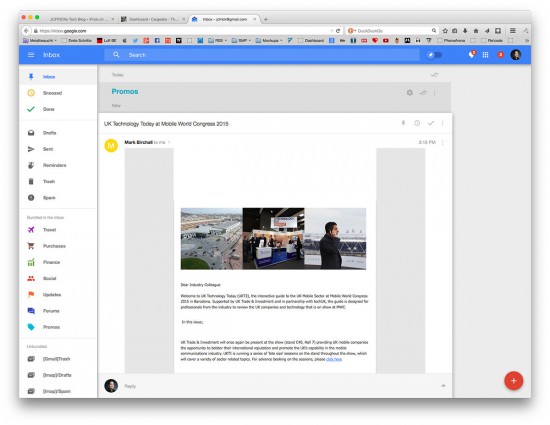Open Reminders in sidebar
Image resolution: width=550 pixels, height=425 pixels.
(58, 165)
